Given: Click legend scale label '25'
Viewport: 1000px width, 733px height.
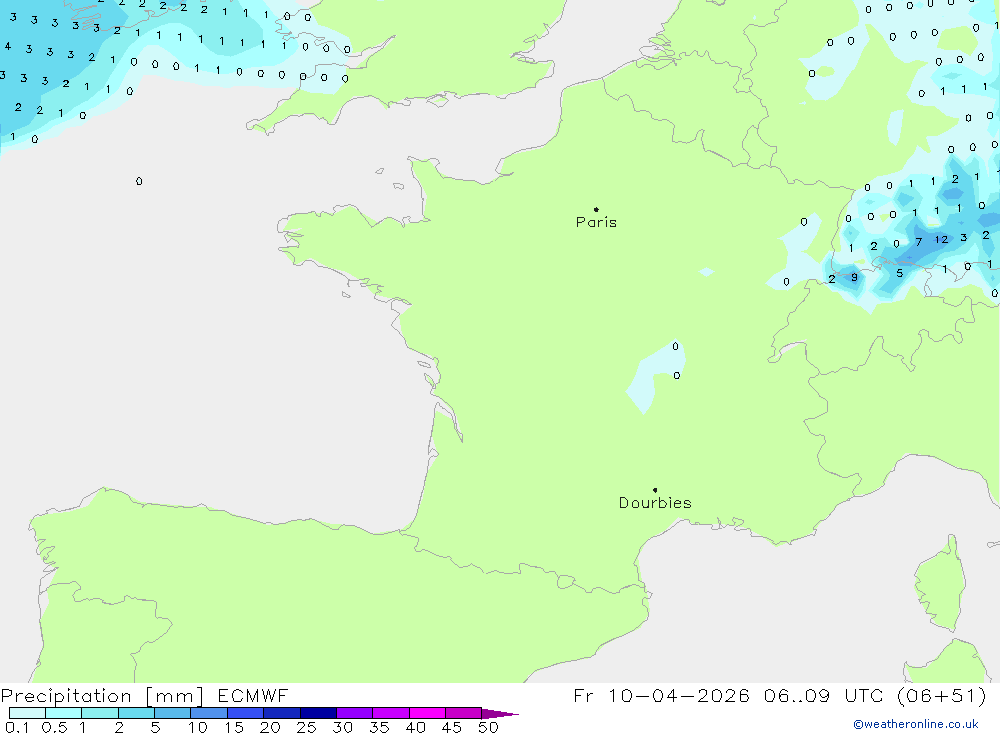Looking at the screenshot, I should [x=306, y=727].
